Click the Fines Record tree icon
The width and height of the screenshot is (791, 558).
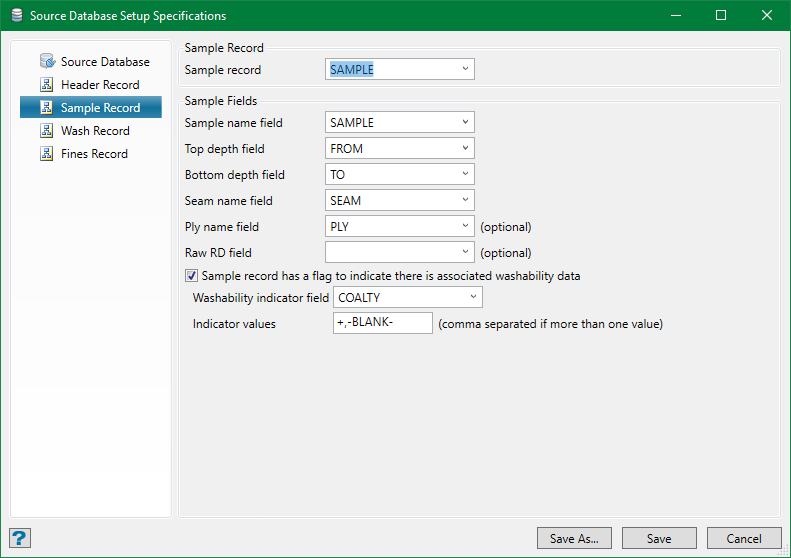point(47,154)
